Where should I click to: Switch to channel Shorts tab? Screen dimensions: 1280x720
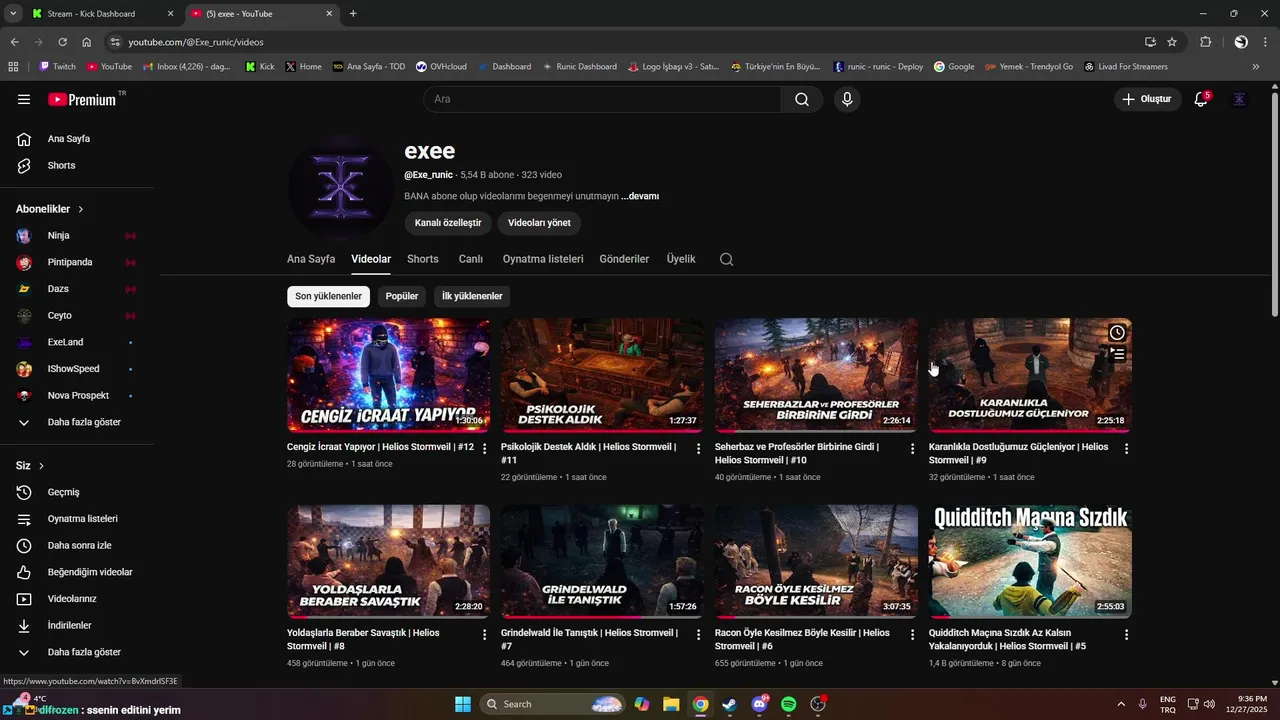pos(423,259)
